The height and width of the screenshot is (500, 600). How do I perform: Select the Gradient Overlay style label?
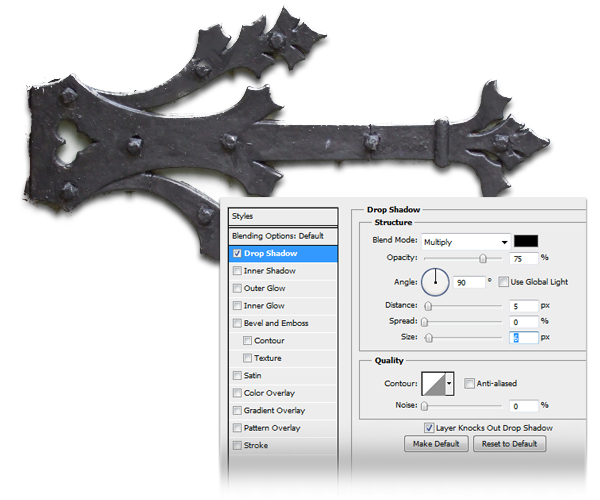tap(274, 410)
